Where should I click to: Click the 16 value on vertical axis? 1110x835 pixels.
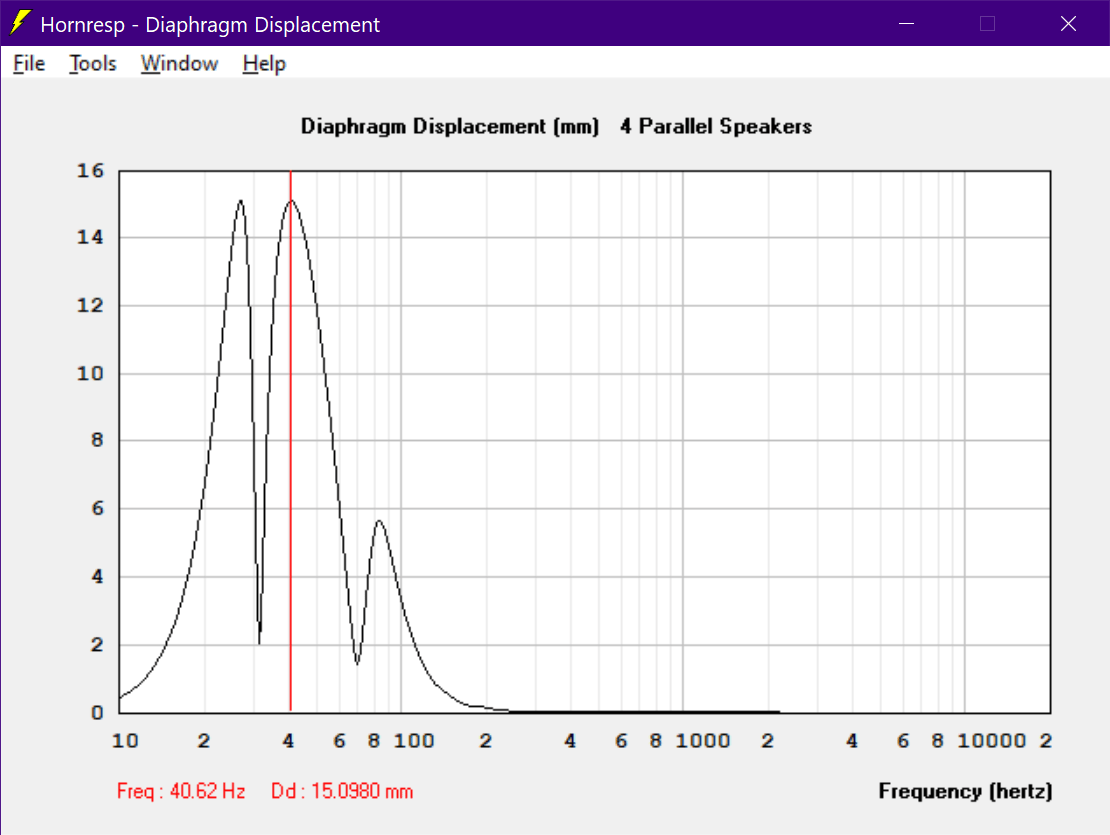point(91,171)
